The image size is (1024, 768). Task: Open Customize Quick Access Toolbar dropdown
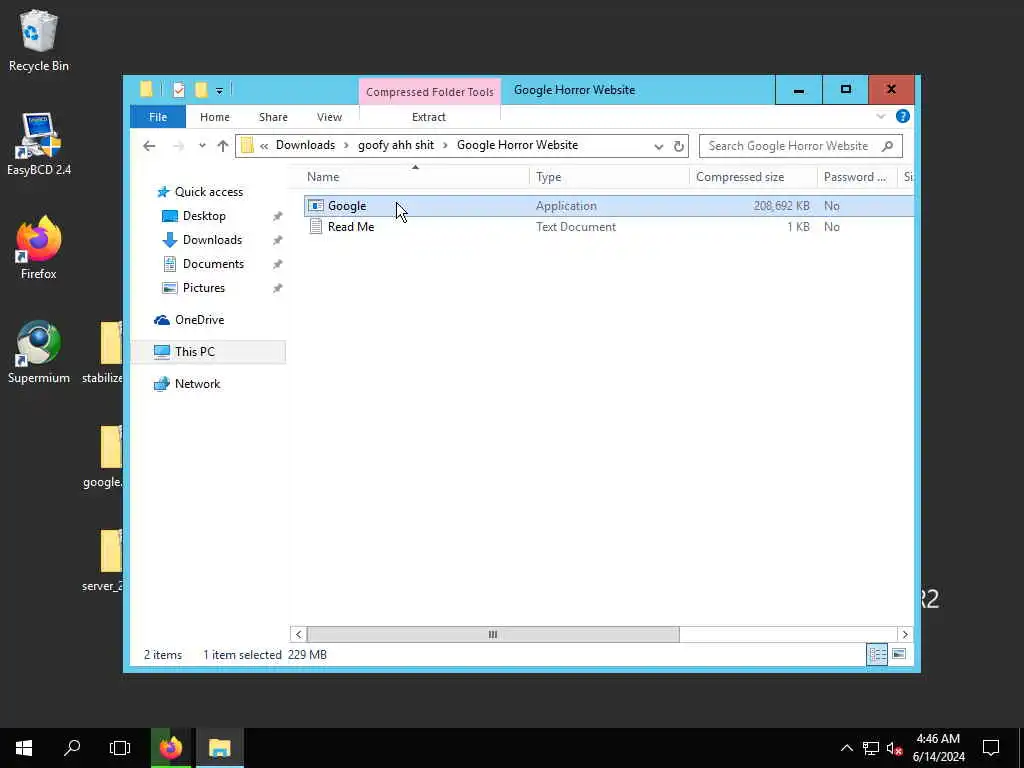[x=219, y=91]
